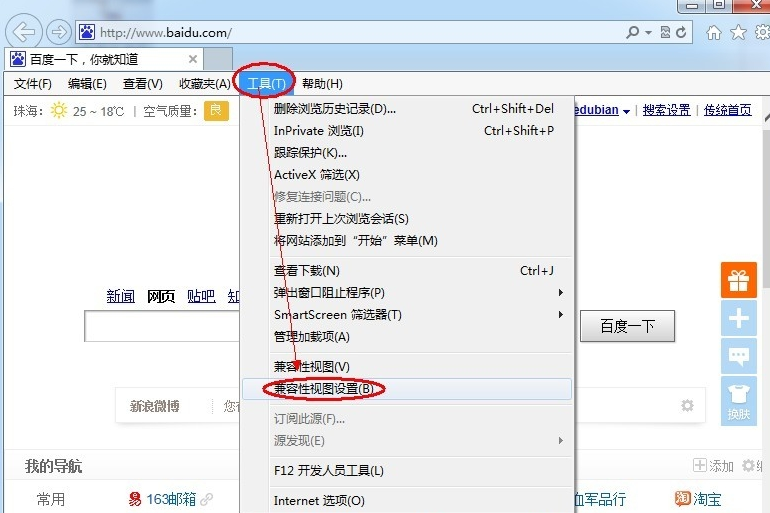
Task: Click the link icon beside 163邮箱
Action: pyautogui.click(x=207, y=499)
